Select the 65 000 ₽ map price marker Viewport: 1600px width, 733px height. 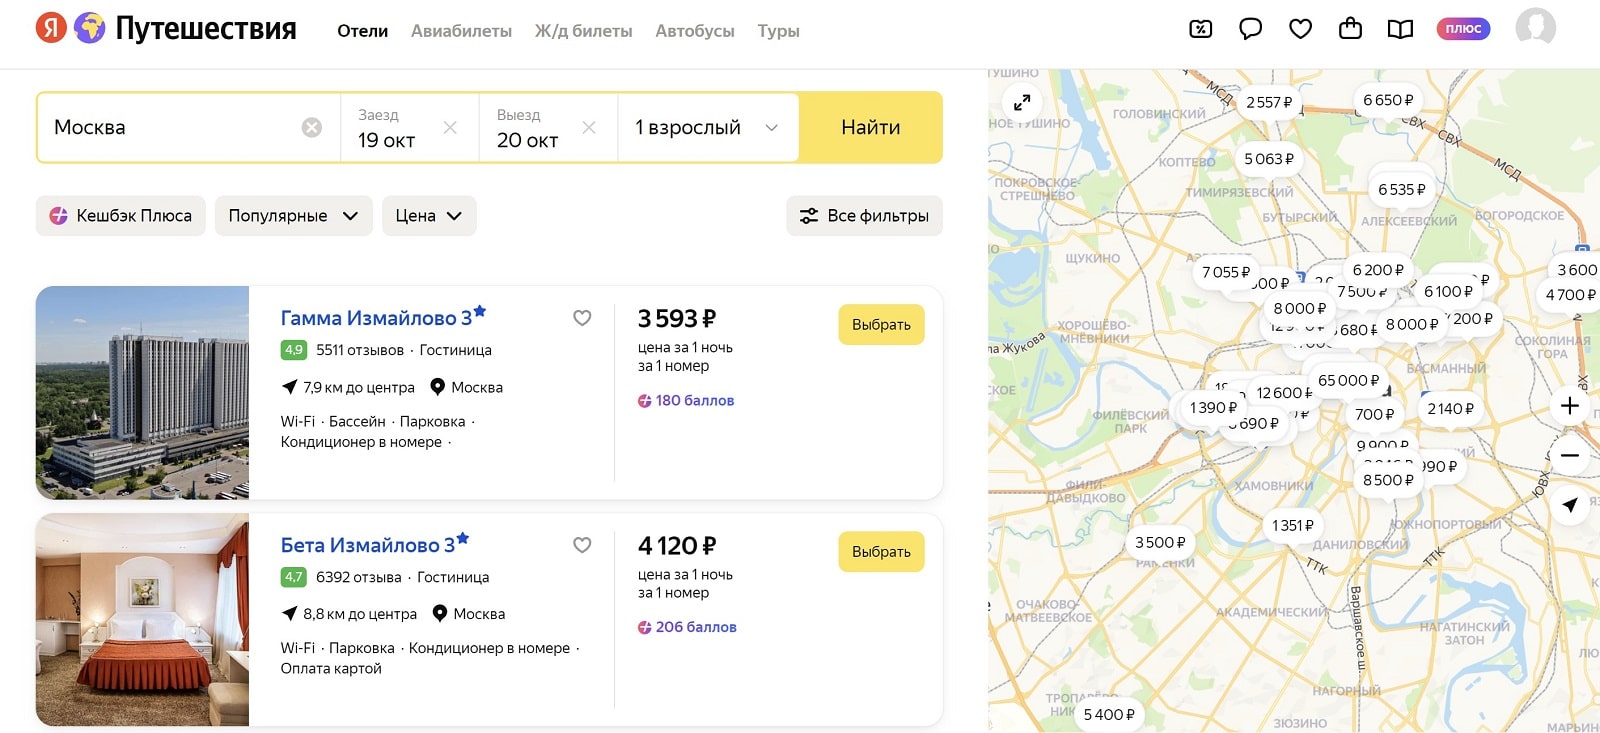[1348, 380]
